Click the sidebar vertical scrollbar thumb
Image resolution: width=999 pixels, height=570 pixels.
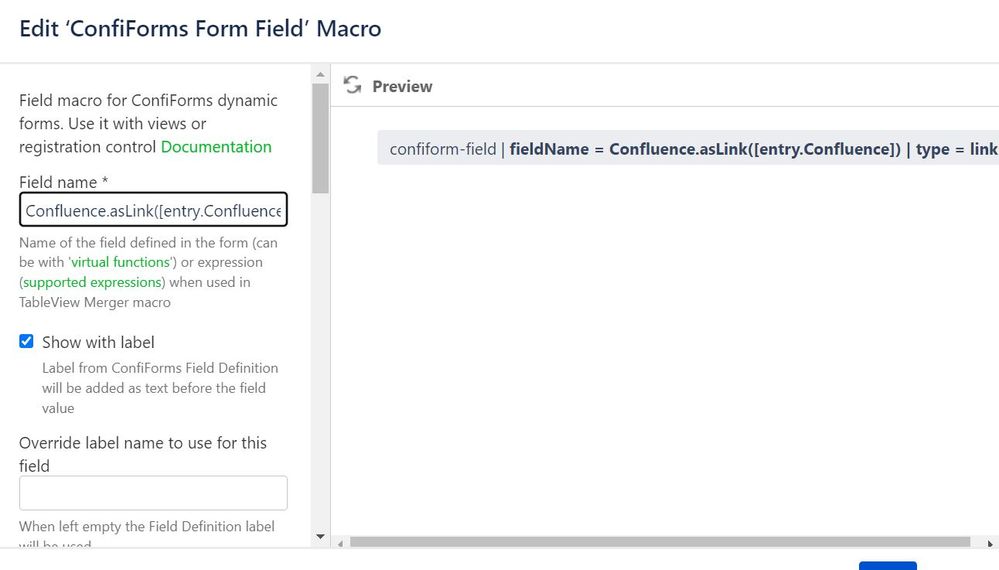[320, 138]
